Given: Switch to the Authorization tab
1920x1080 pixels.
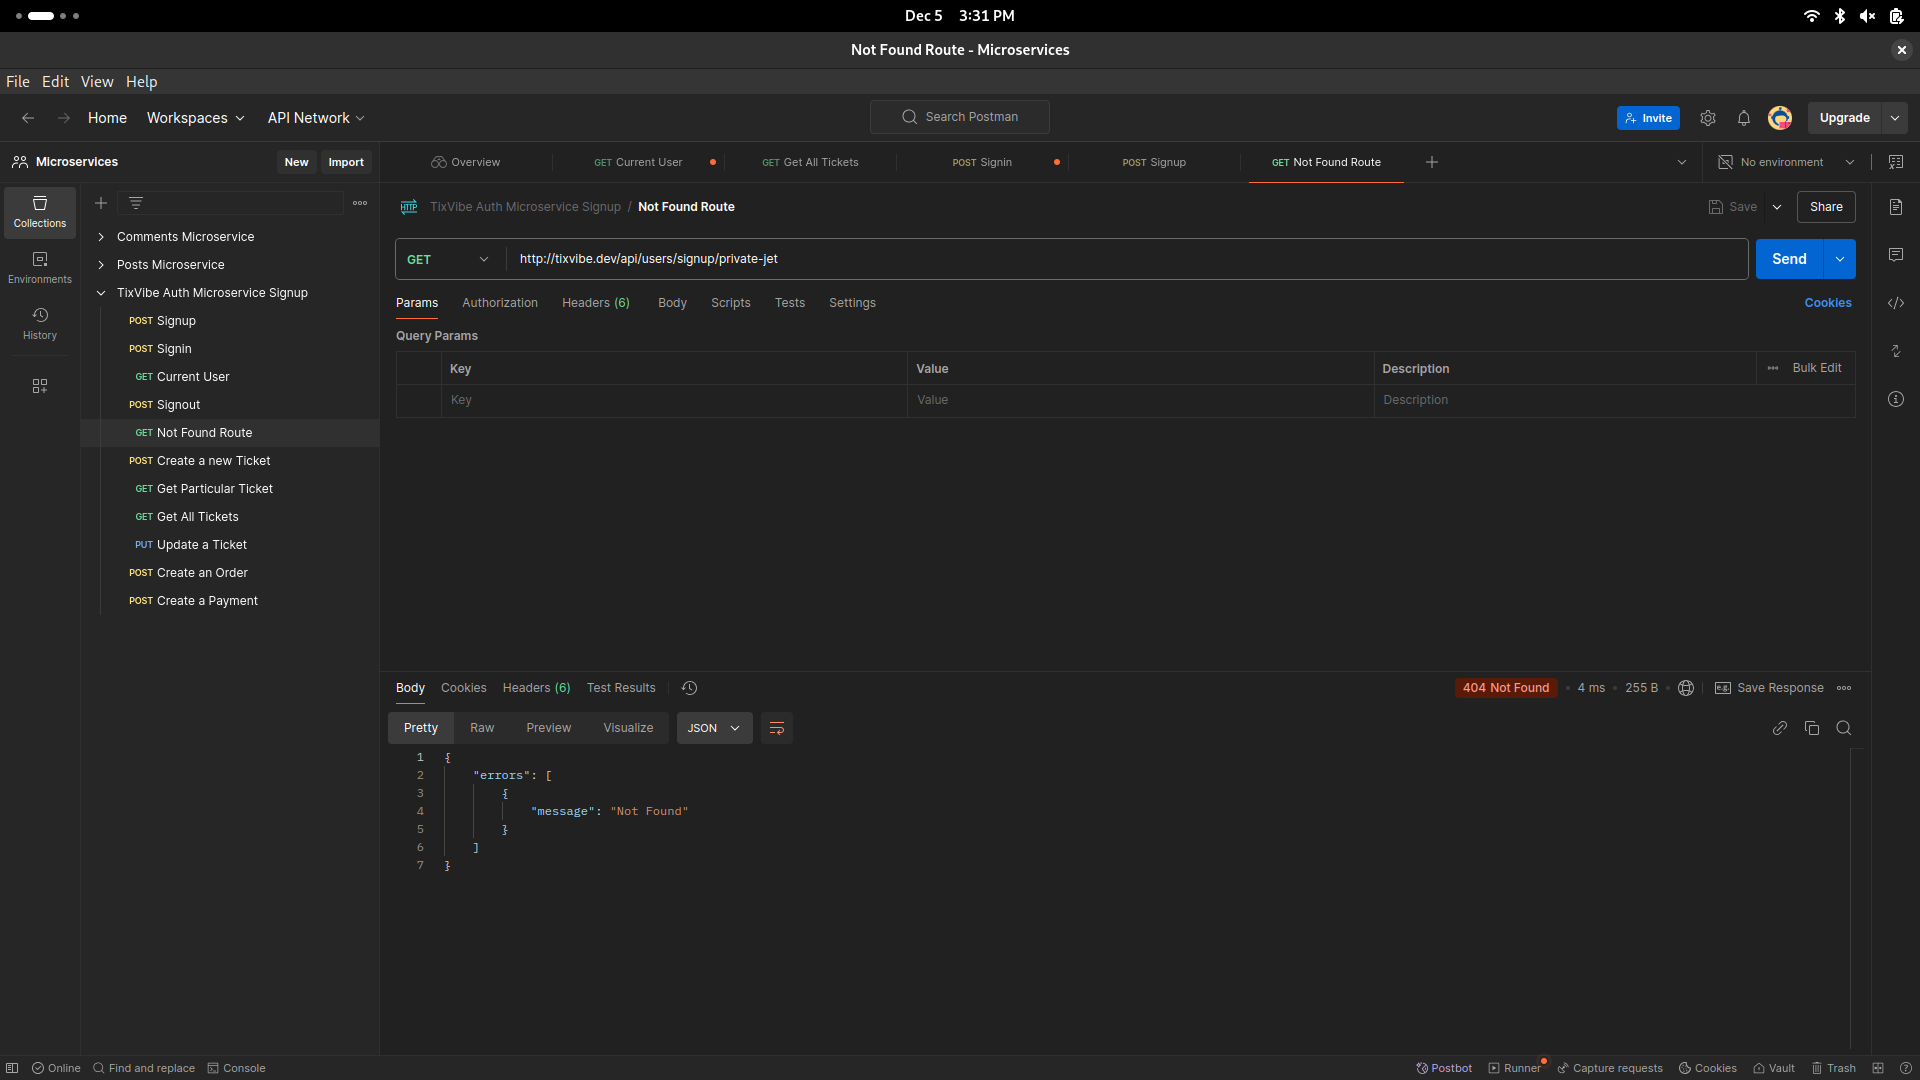Looking at the screenshot, I should (x=500, y=302).
